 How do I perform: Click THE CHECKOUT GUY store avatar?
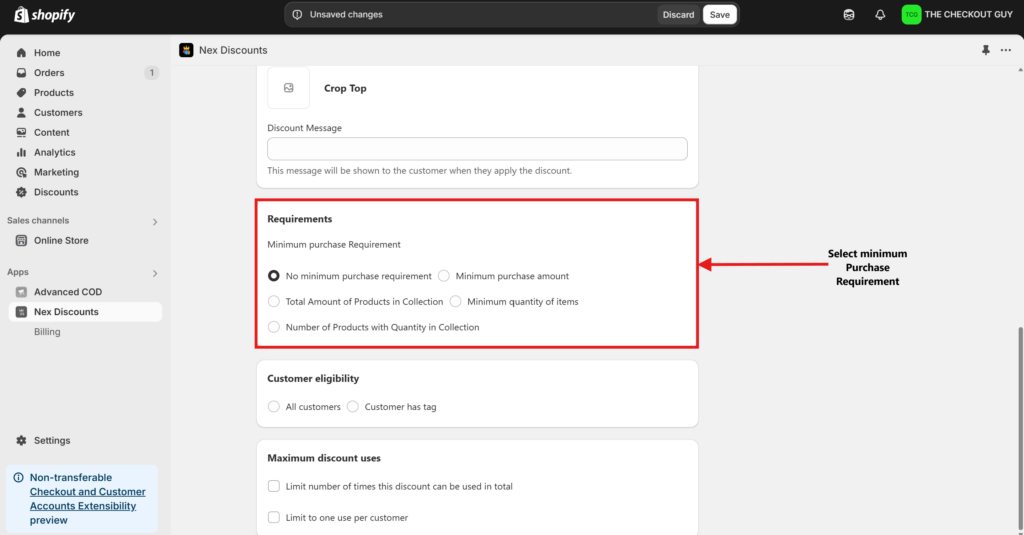click(911, 14)
